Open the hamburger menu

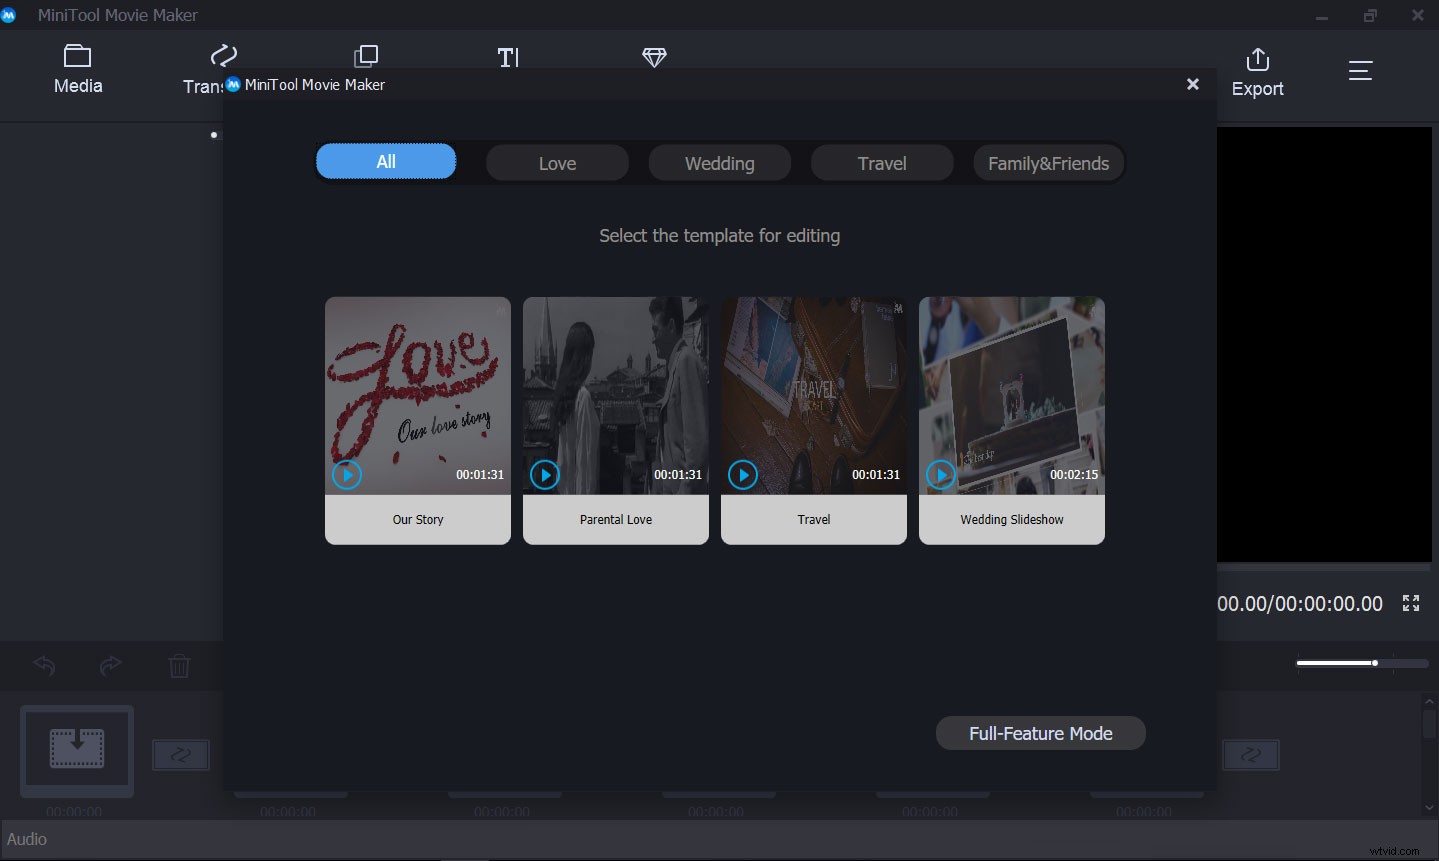click(x=1359, y=70)
